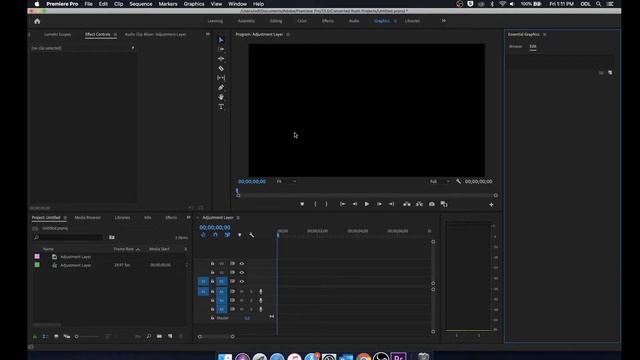Image resolution: width=640 pixels, height=360 pixels.
Task: Open the Program monitor button editor plus
Action: tap(491, 204)
